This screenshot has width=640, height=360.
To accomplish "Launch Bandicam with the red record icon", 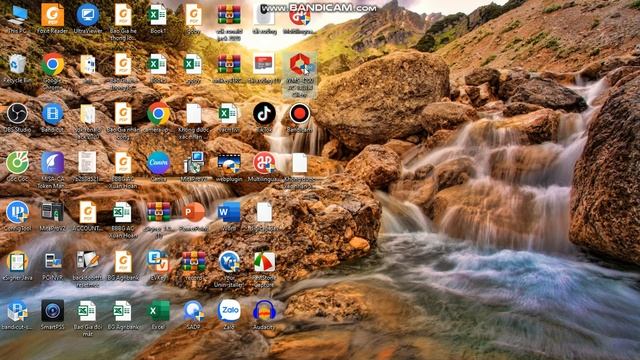I will (x=300, y=118).
